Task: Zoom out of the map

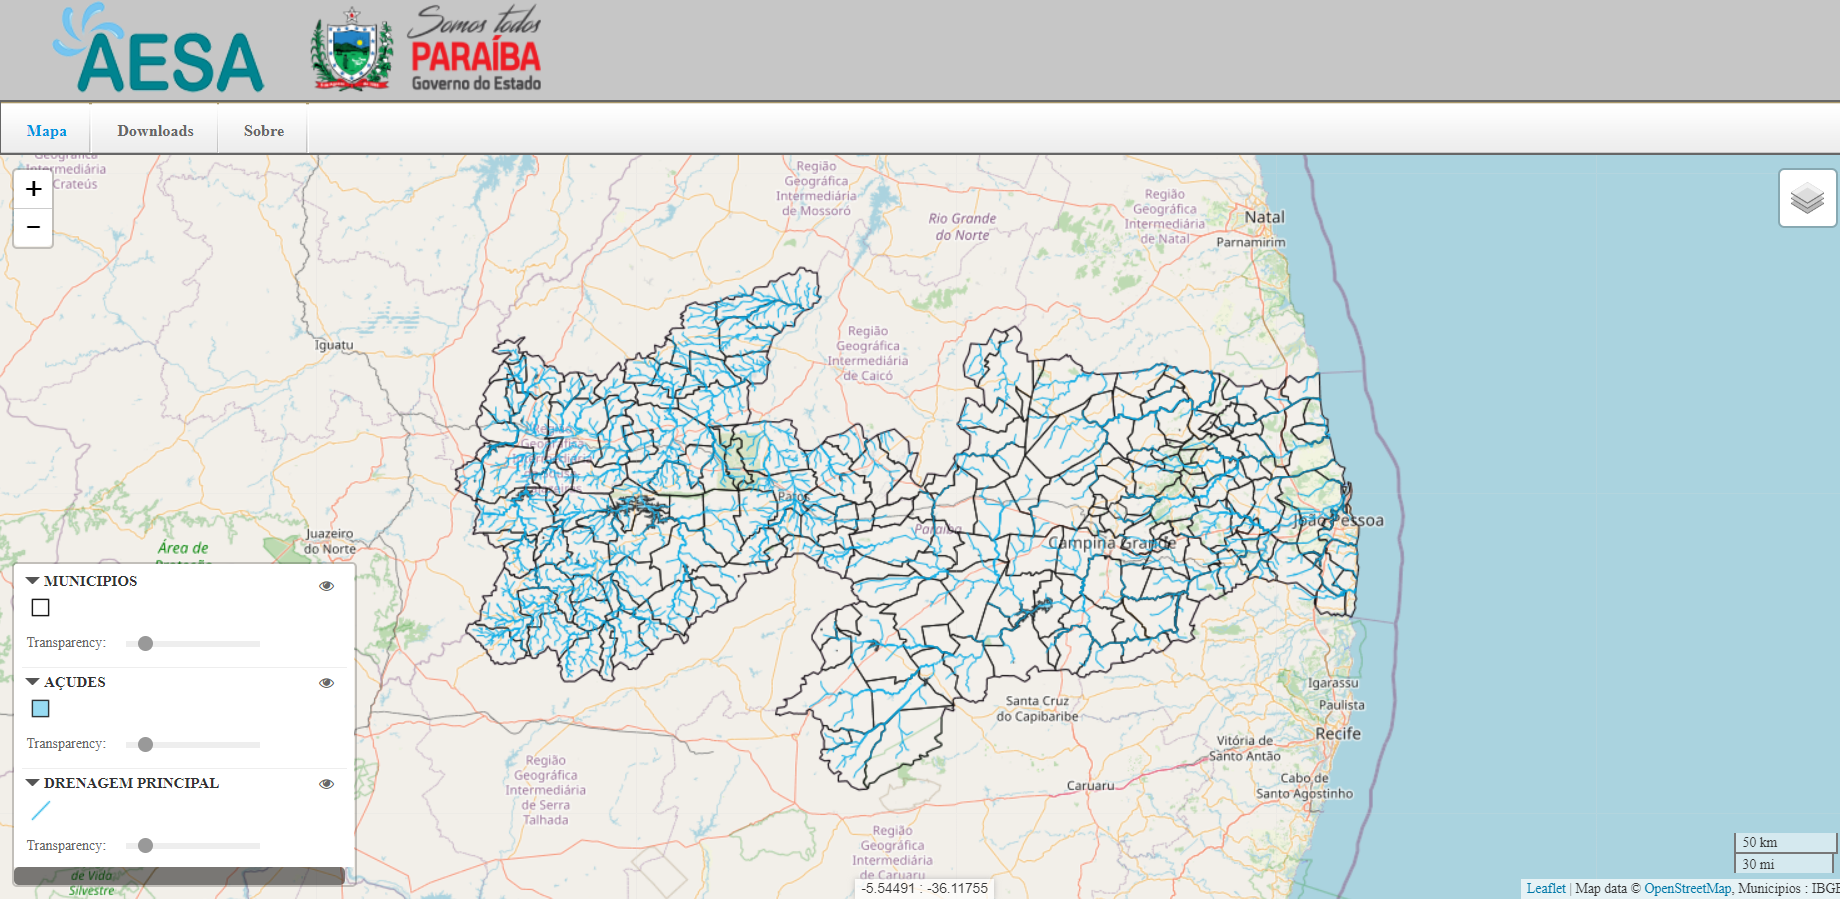Action: tap(33, 227)
